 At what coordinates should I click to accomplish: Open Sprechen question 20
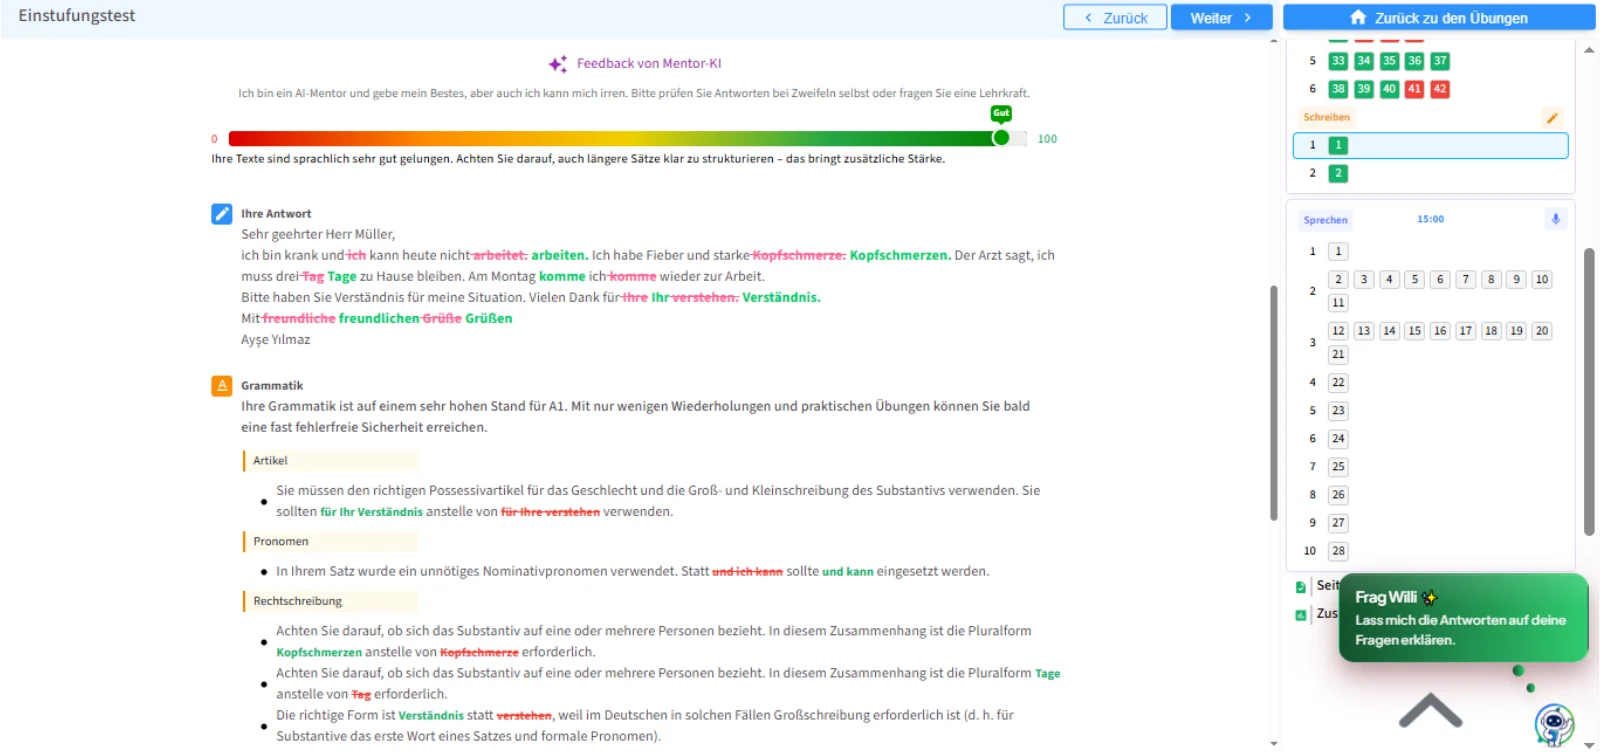click(1542, 331)
